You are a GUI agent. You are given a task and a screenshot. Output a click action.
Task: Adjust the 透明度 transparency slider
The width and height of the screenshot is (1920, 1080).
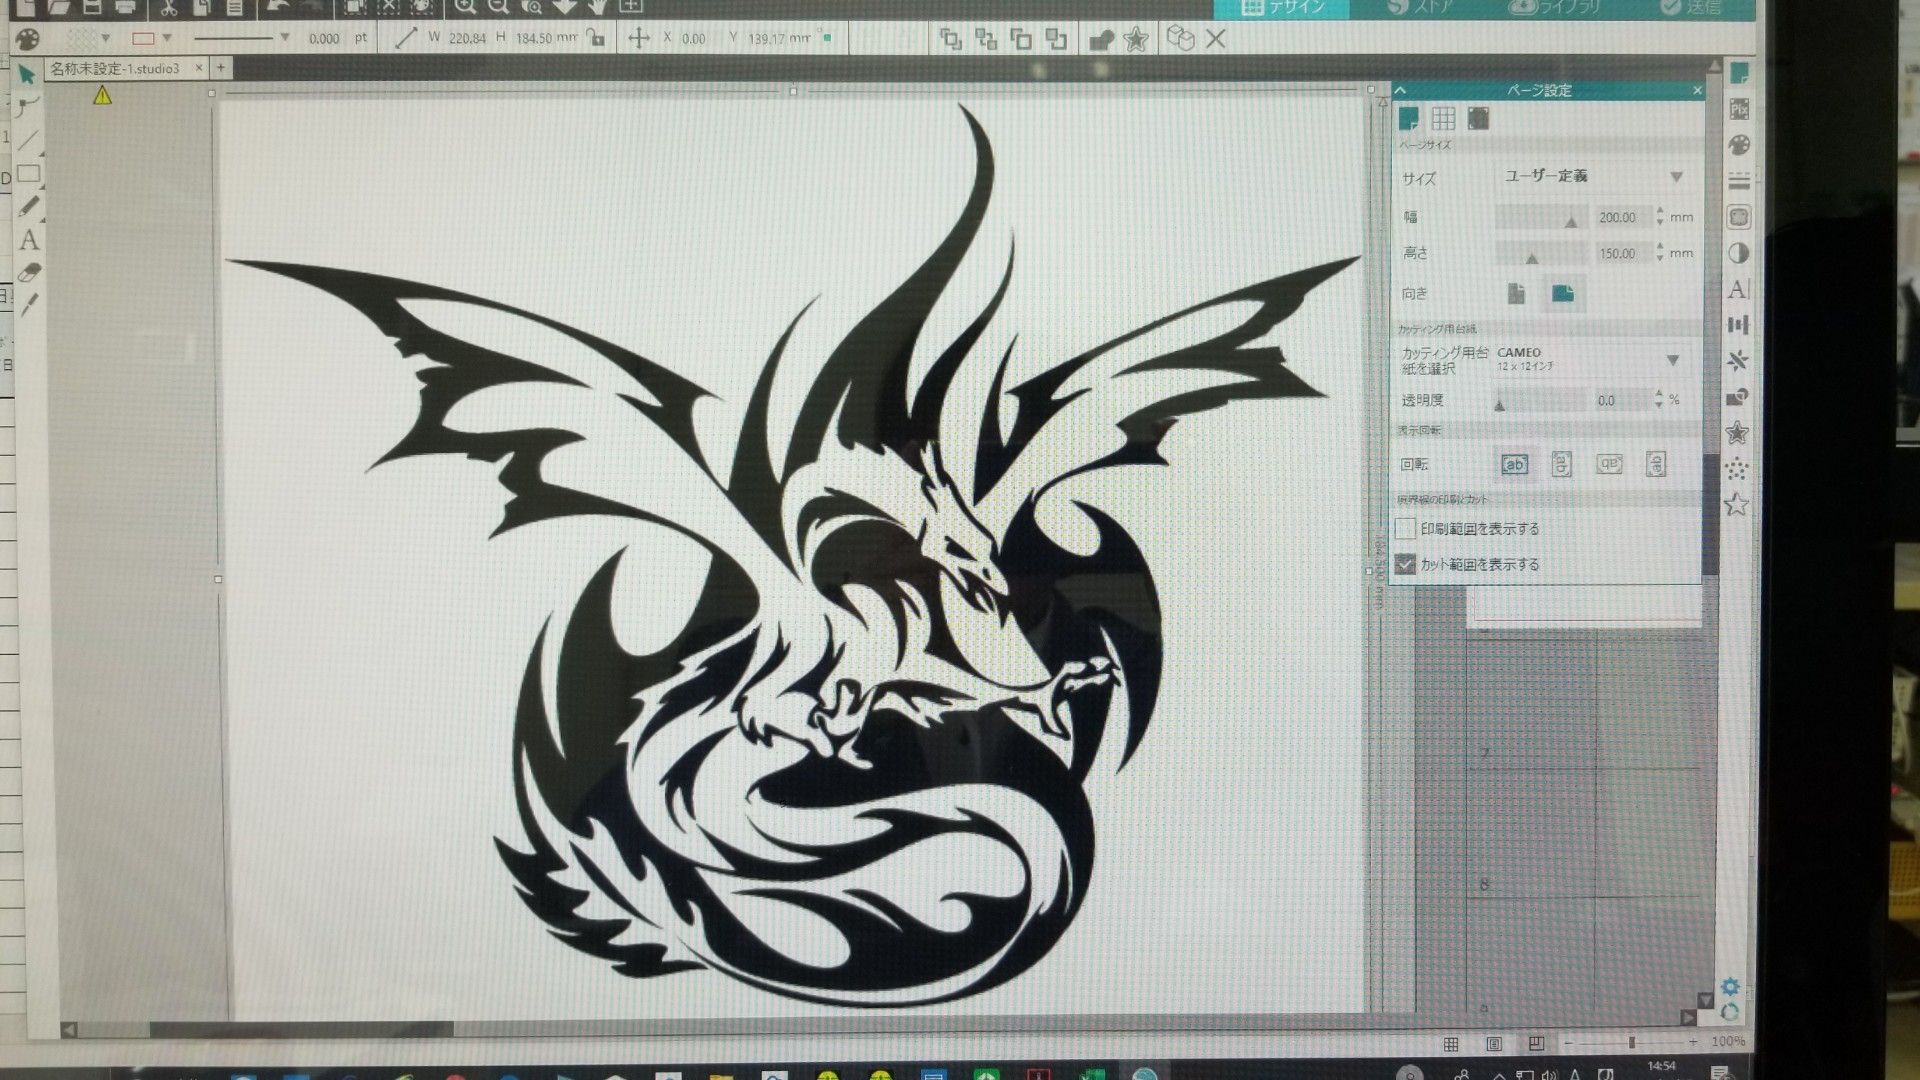click(x=1500, y=402)
